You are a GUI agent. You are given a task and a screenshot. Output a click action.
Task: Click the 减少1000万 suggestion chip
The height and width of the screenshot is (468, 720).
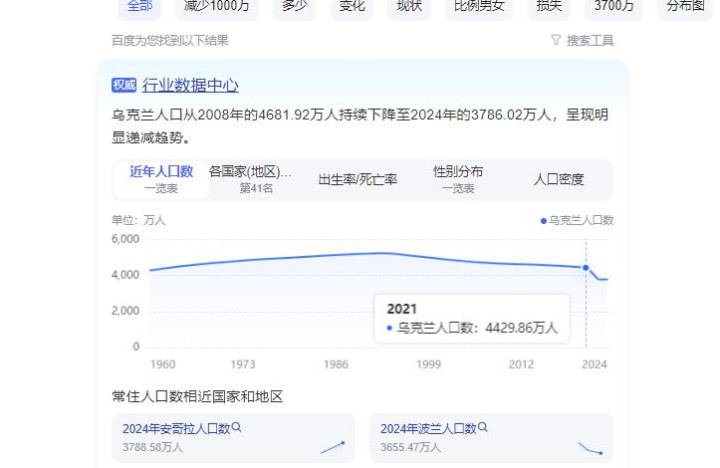tap(216, 6)
